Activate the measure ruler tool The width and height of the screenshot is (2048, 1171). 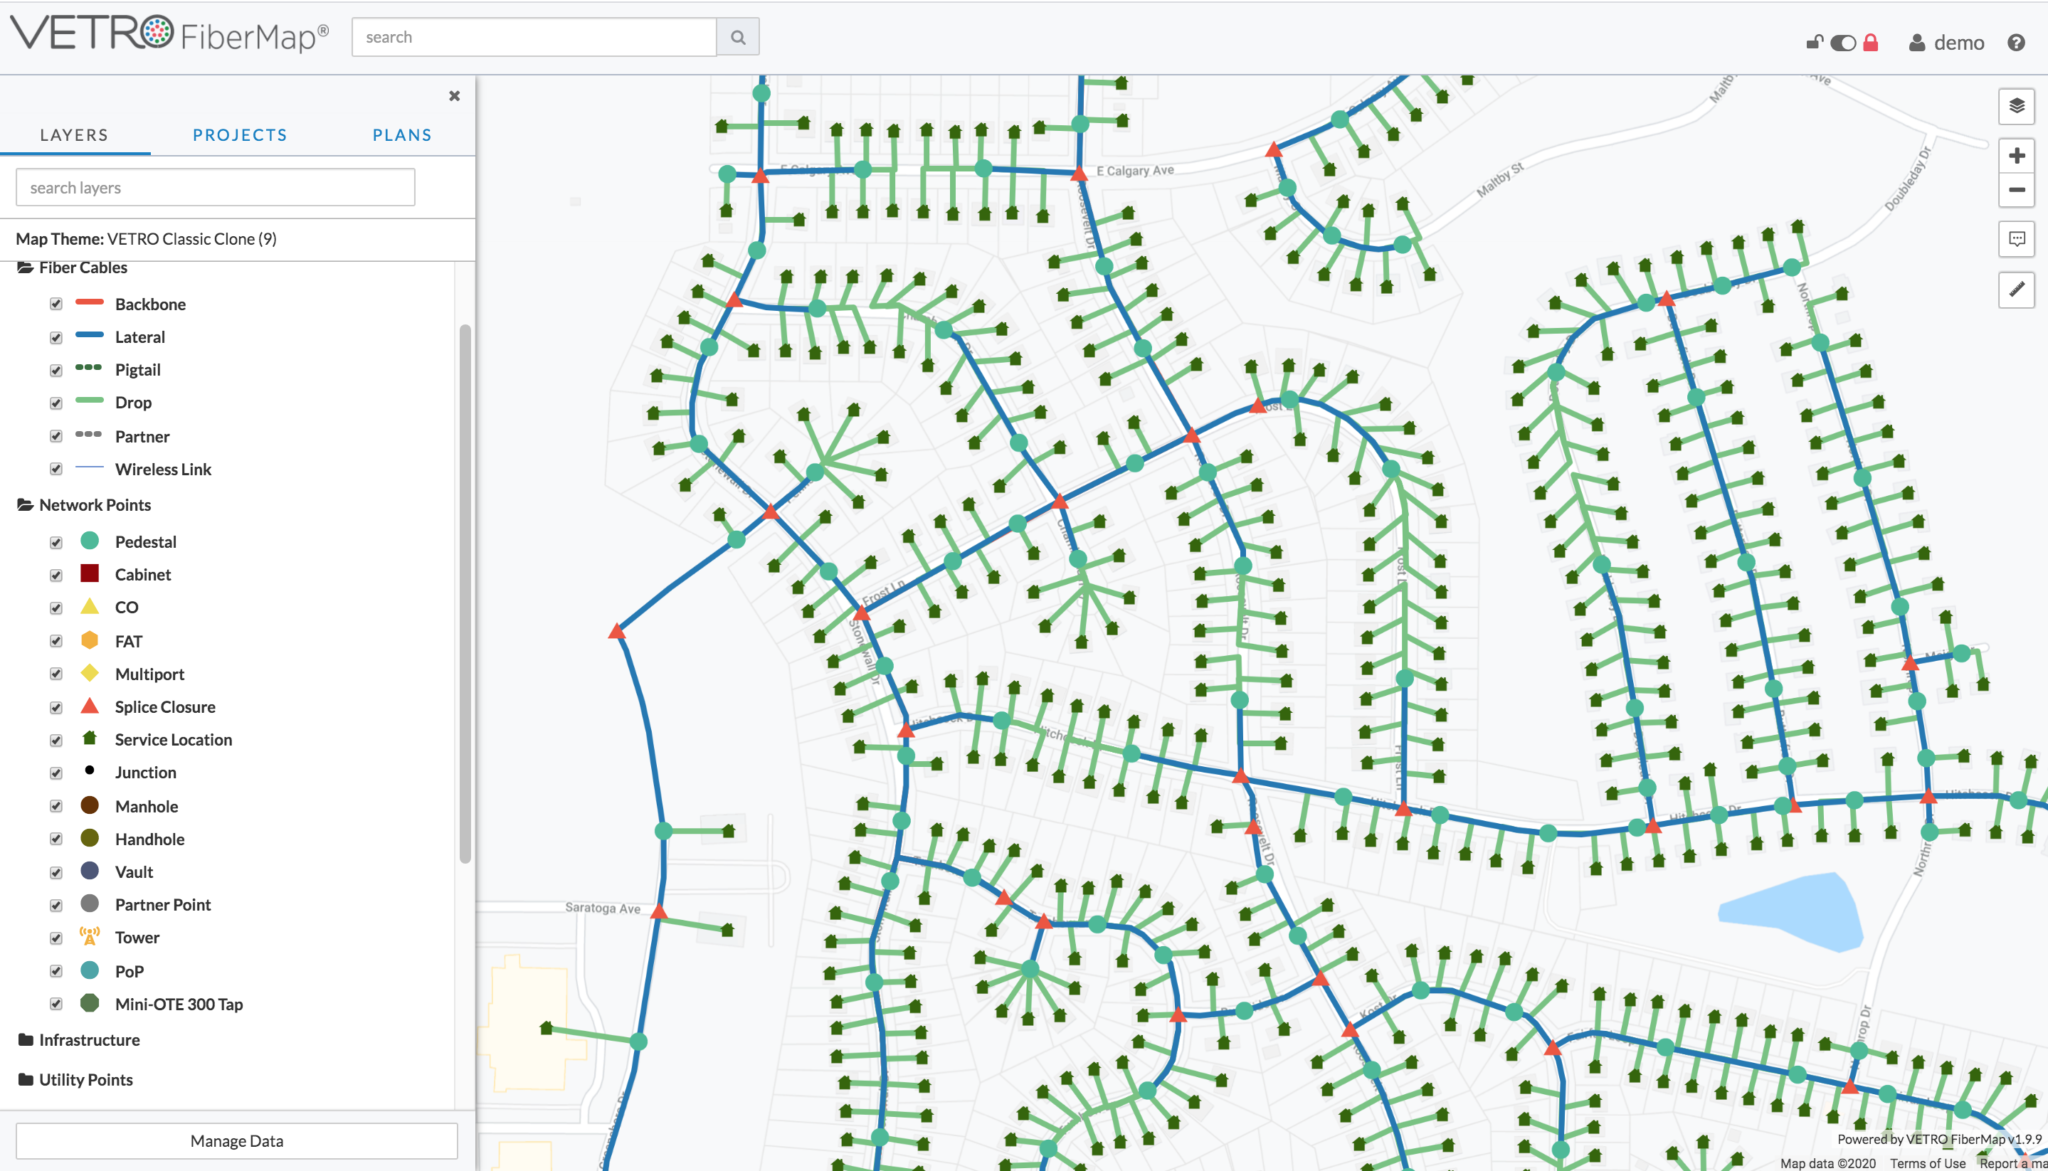(x=2016, y=290)
